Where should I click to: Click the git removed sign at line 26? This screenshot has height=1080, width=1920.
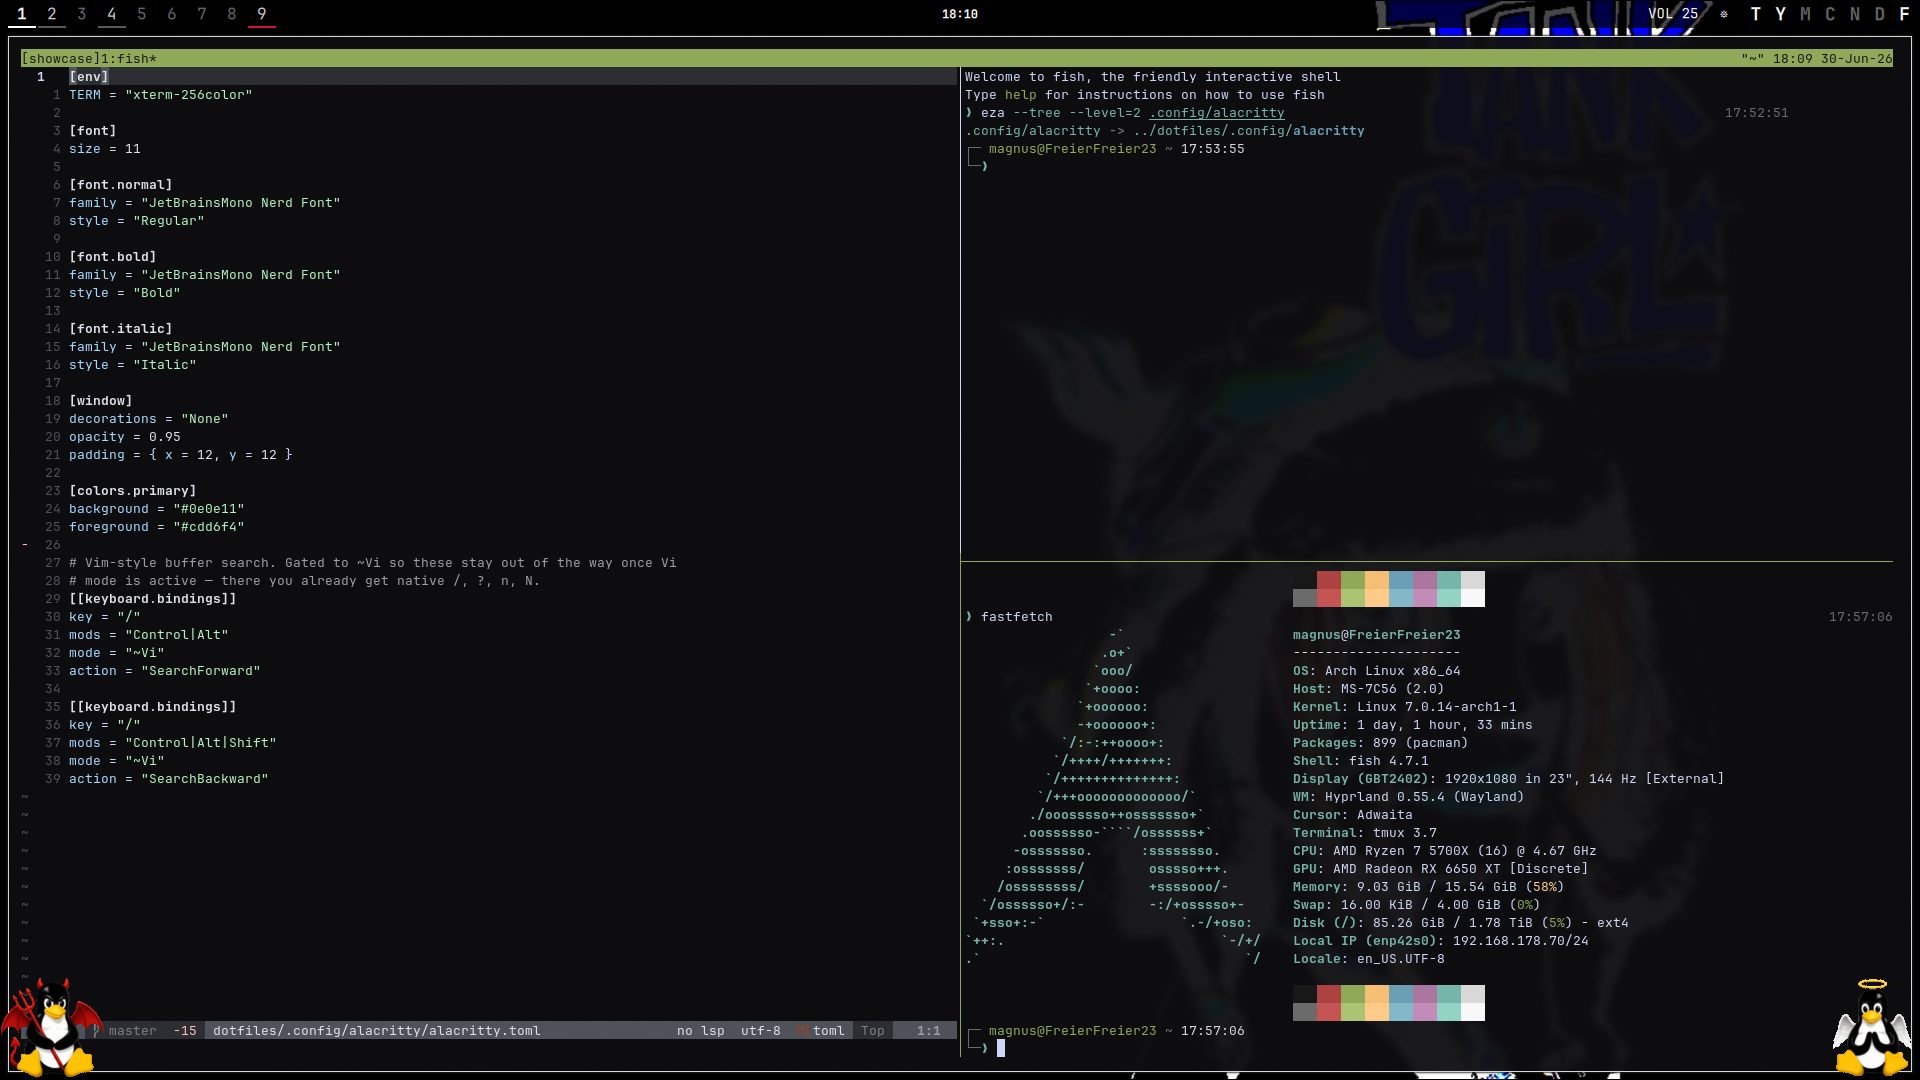coord(25,545)
